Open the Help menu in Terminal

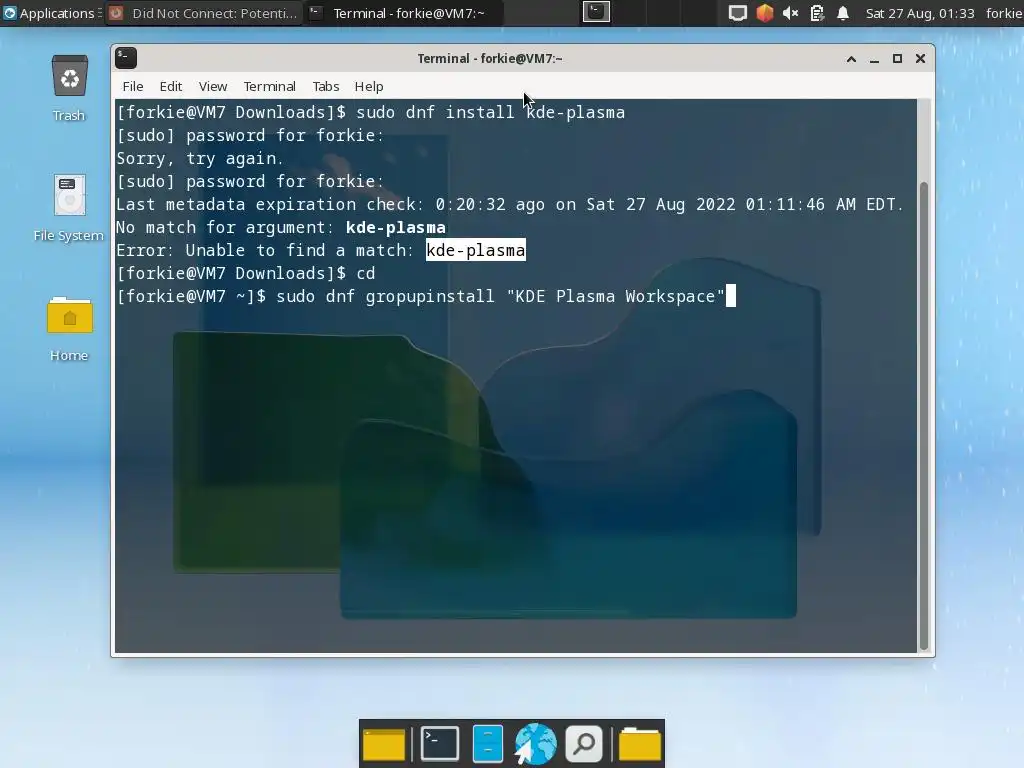(x=369, y=86)
